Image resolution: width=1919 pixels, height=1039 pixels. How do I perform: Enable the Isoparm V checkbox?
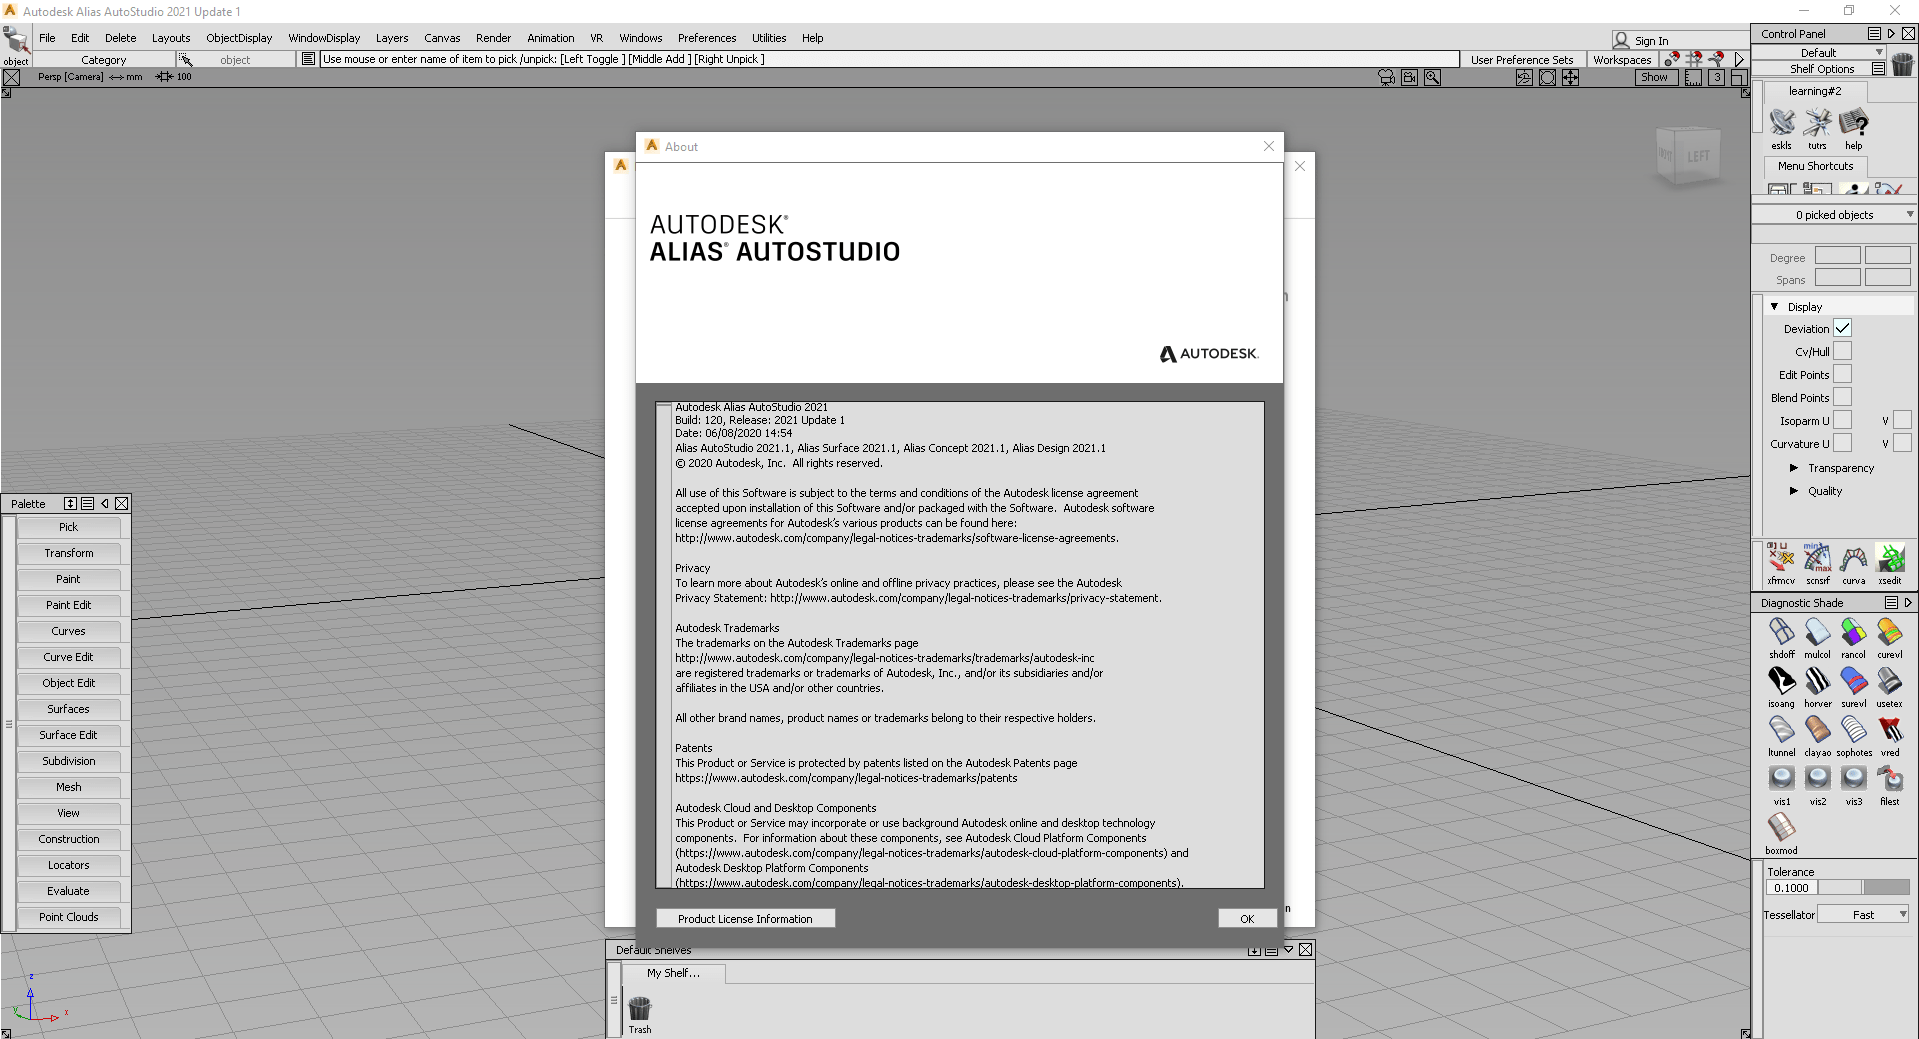coord(1902,420)
